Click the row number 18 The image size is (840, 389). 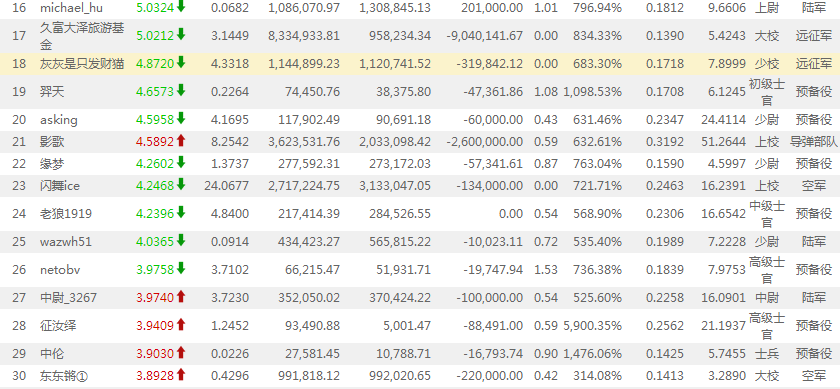click(x=19, y=64)
